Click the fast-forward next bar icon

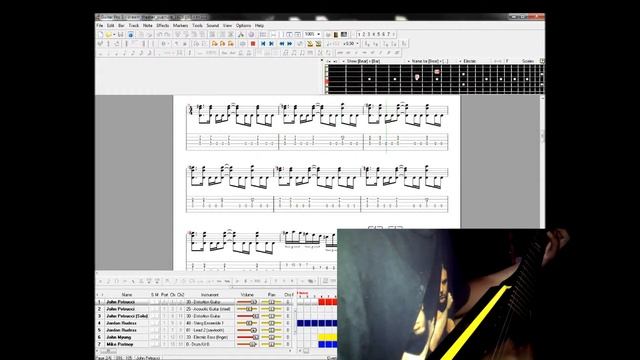[290, 44]
